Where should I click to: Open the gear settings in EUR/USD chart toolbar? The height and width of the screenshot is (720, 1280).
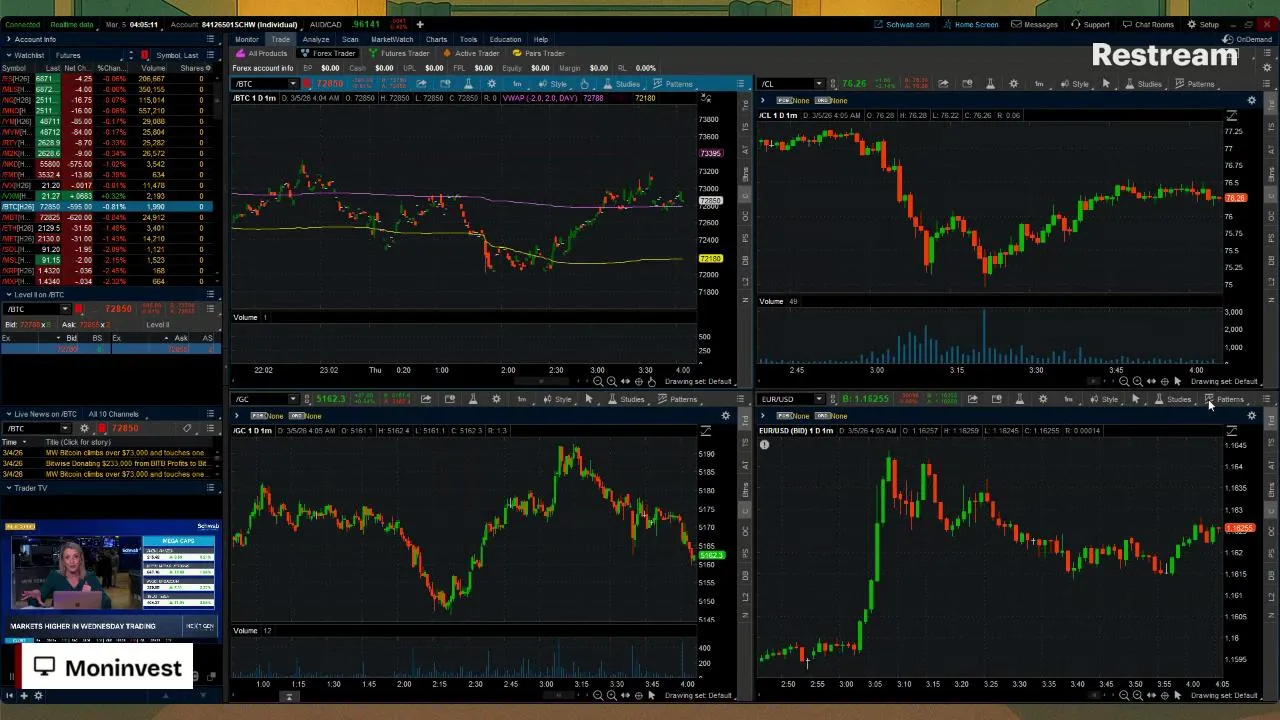1043,399
